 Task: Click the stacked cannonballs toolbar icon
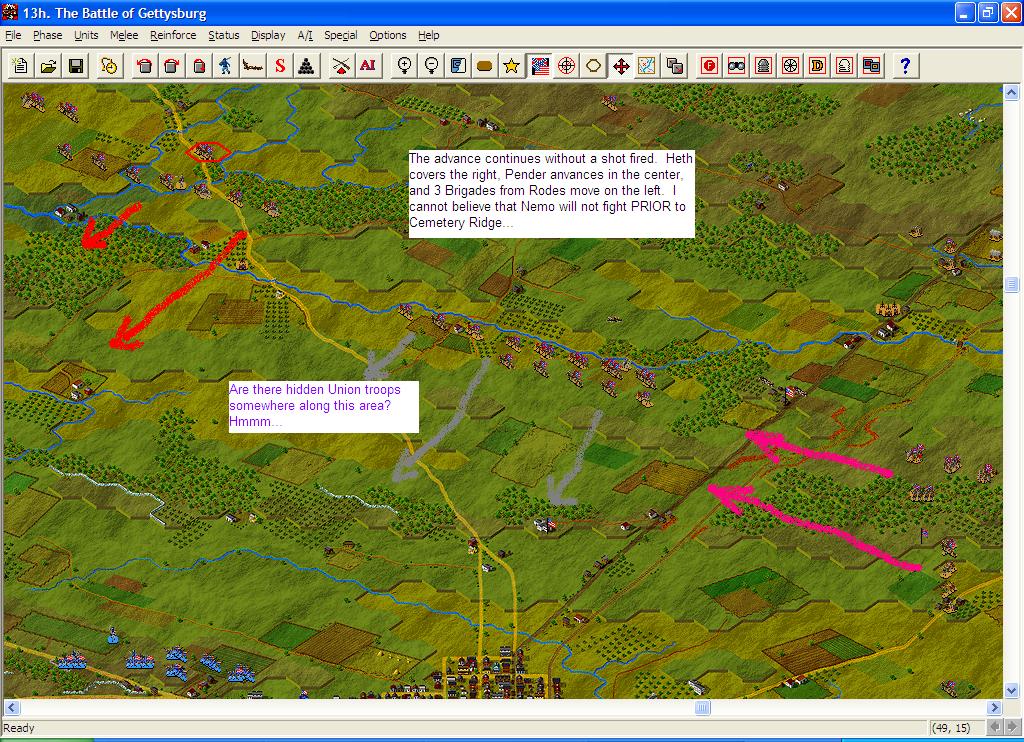coord(307,65)
